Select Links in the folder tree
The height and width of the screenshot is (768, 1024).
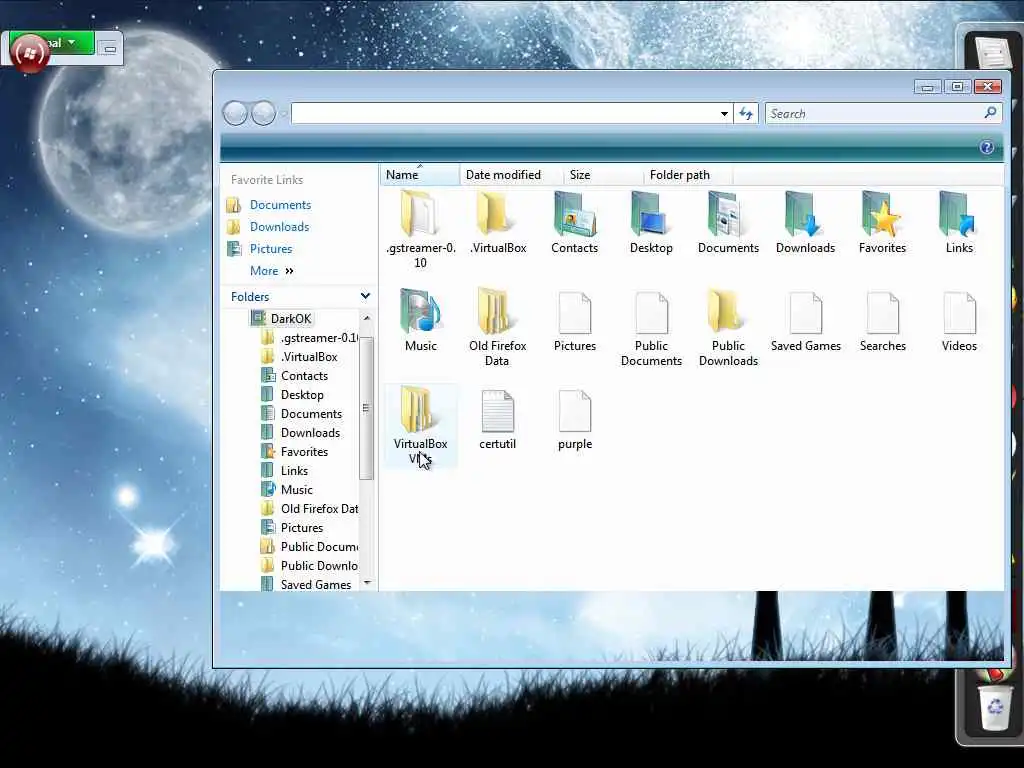[294, 470]
